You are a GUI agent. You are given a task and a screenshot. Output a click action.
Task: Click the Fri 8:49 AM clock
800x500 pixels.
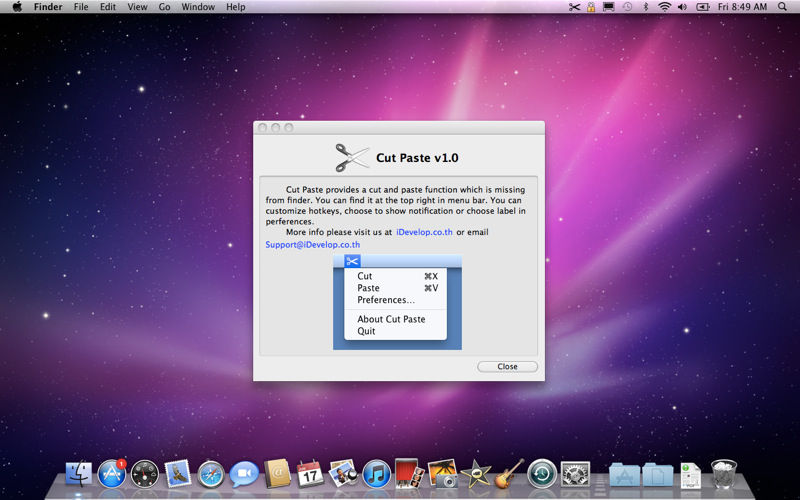(742, 7)
